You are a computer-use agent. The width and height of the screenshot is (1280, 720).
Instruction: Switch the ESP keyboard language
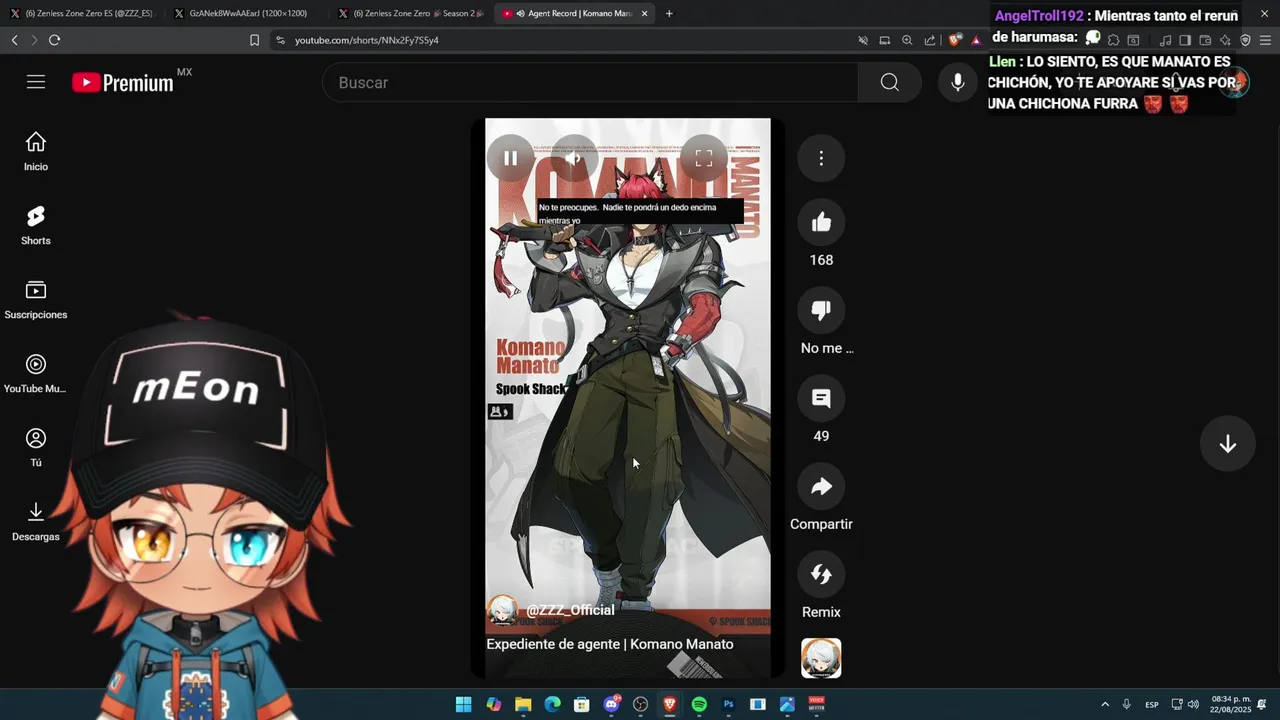tap(1152, 705)
